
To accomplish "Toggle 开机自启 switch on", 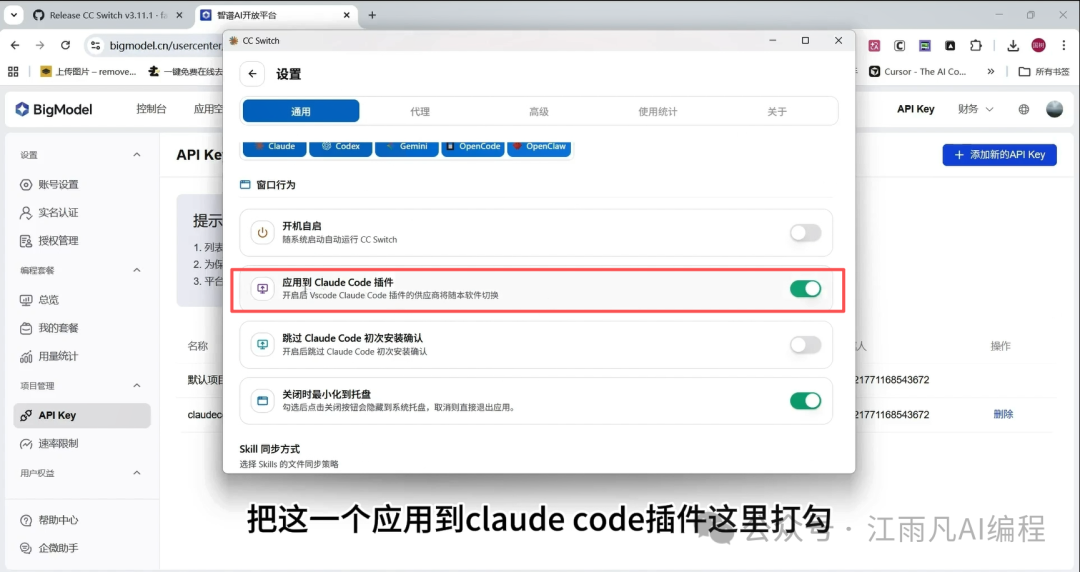I will (x=805, y=233).
